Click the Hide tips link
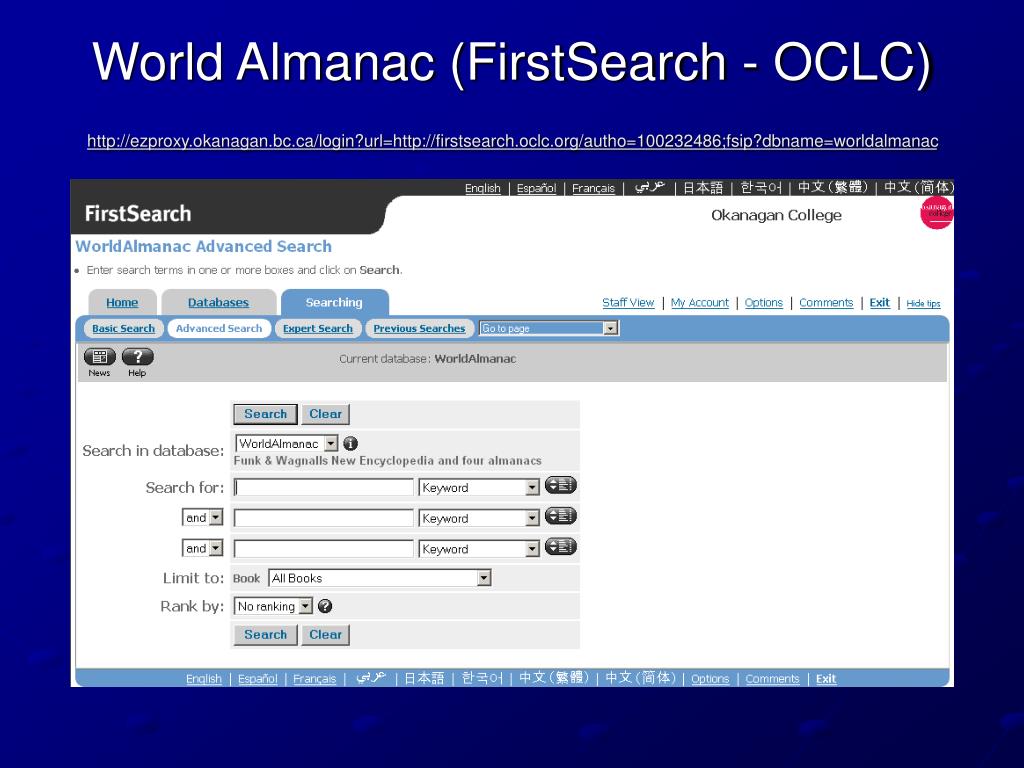 [x=923, y=303]
